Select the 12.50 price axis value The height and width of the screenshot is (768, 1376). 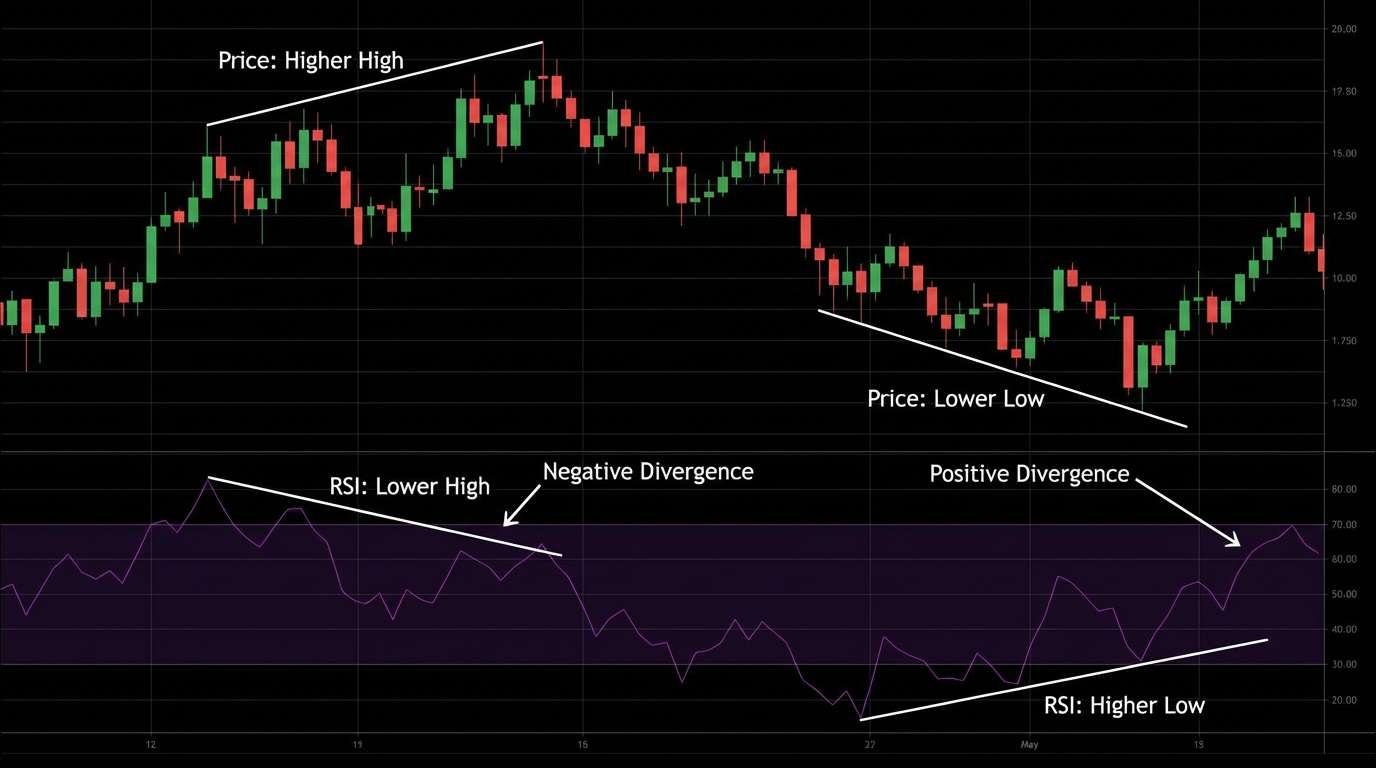pos(1343,216)
